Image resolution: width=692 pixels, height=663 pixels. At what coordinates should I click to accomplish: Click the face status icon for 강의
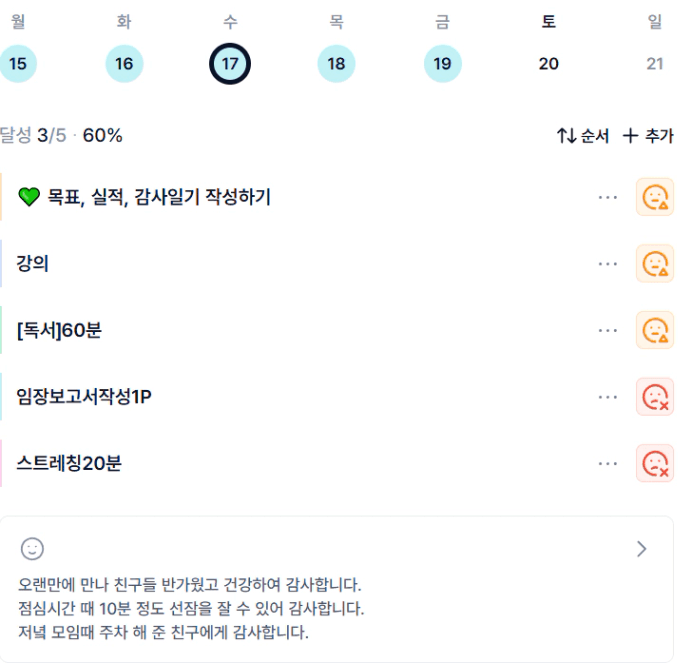(655, 264)
